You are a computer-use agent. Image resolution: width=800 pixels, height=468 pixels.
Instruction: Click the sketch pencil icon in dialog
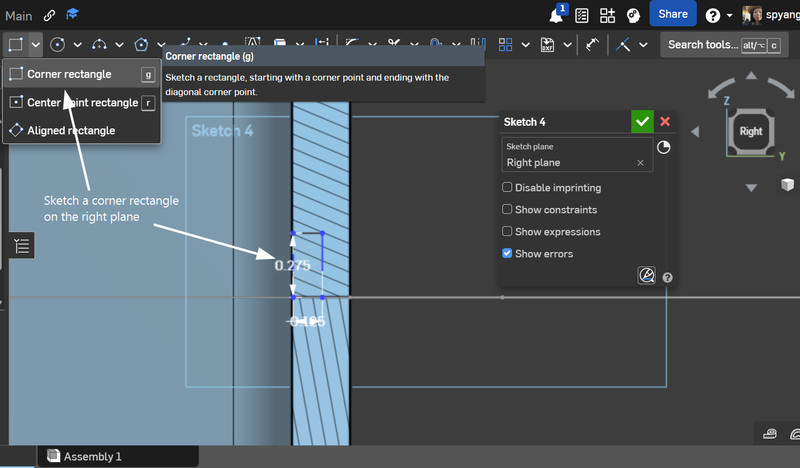646,275
